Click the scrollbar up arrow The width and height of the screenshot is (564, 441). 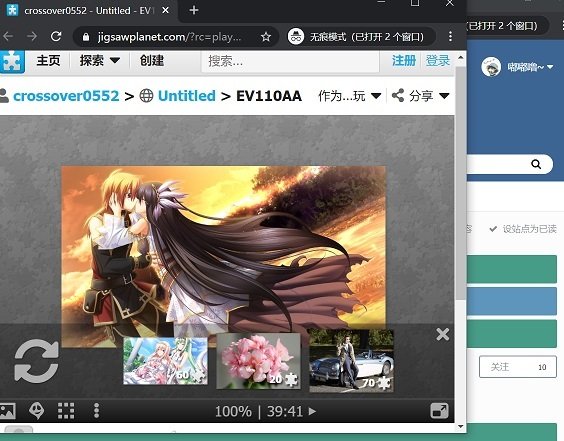(x=461, y=58)
